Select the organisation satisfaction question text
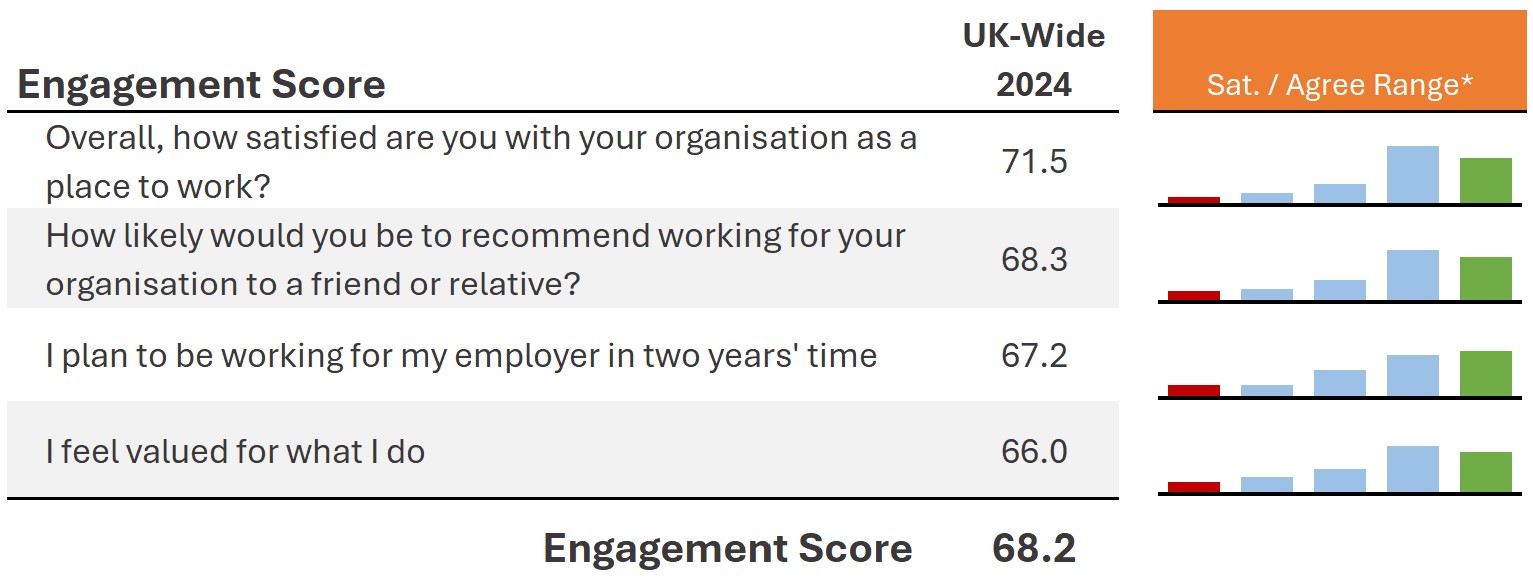Viewport: 1533px width, 582px height. 481,161
